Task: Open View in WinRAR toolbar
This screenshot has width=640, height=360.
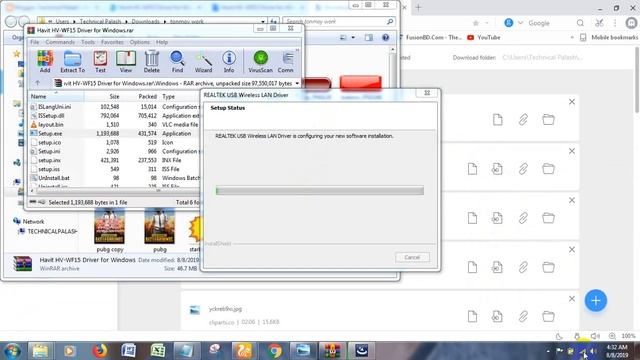Action: (126, 62)
